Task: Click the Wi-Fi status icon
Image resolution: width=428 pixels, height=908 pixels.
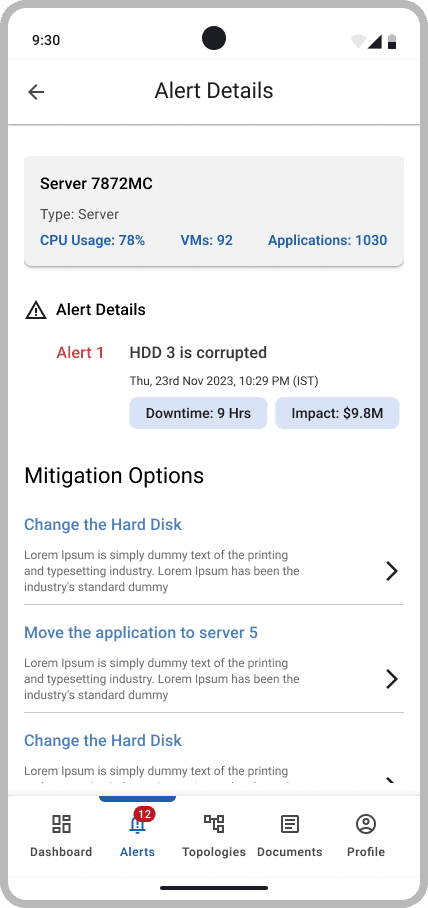Action: point(358,41)
